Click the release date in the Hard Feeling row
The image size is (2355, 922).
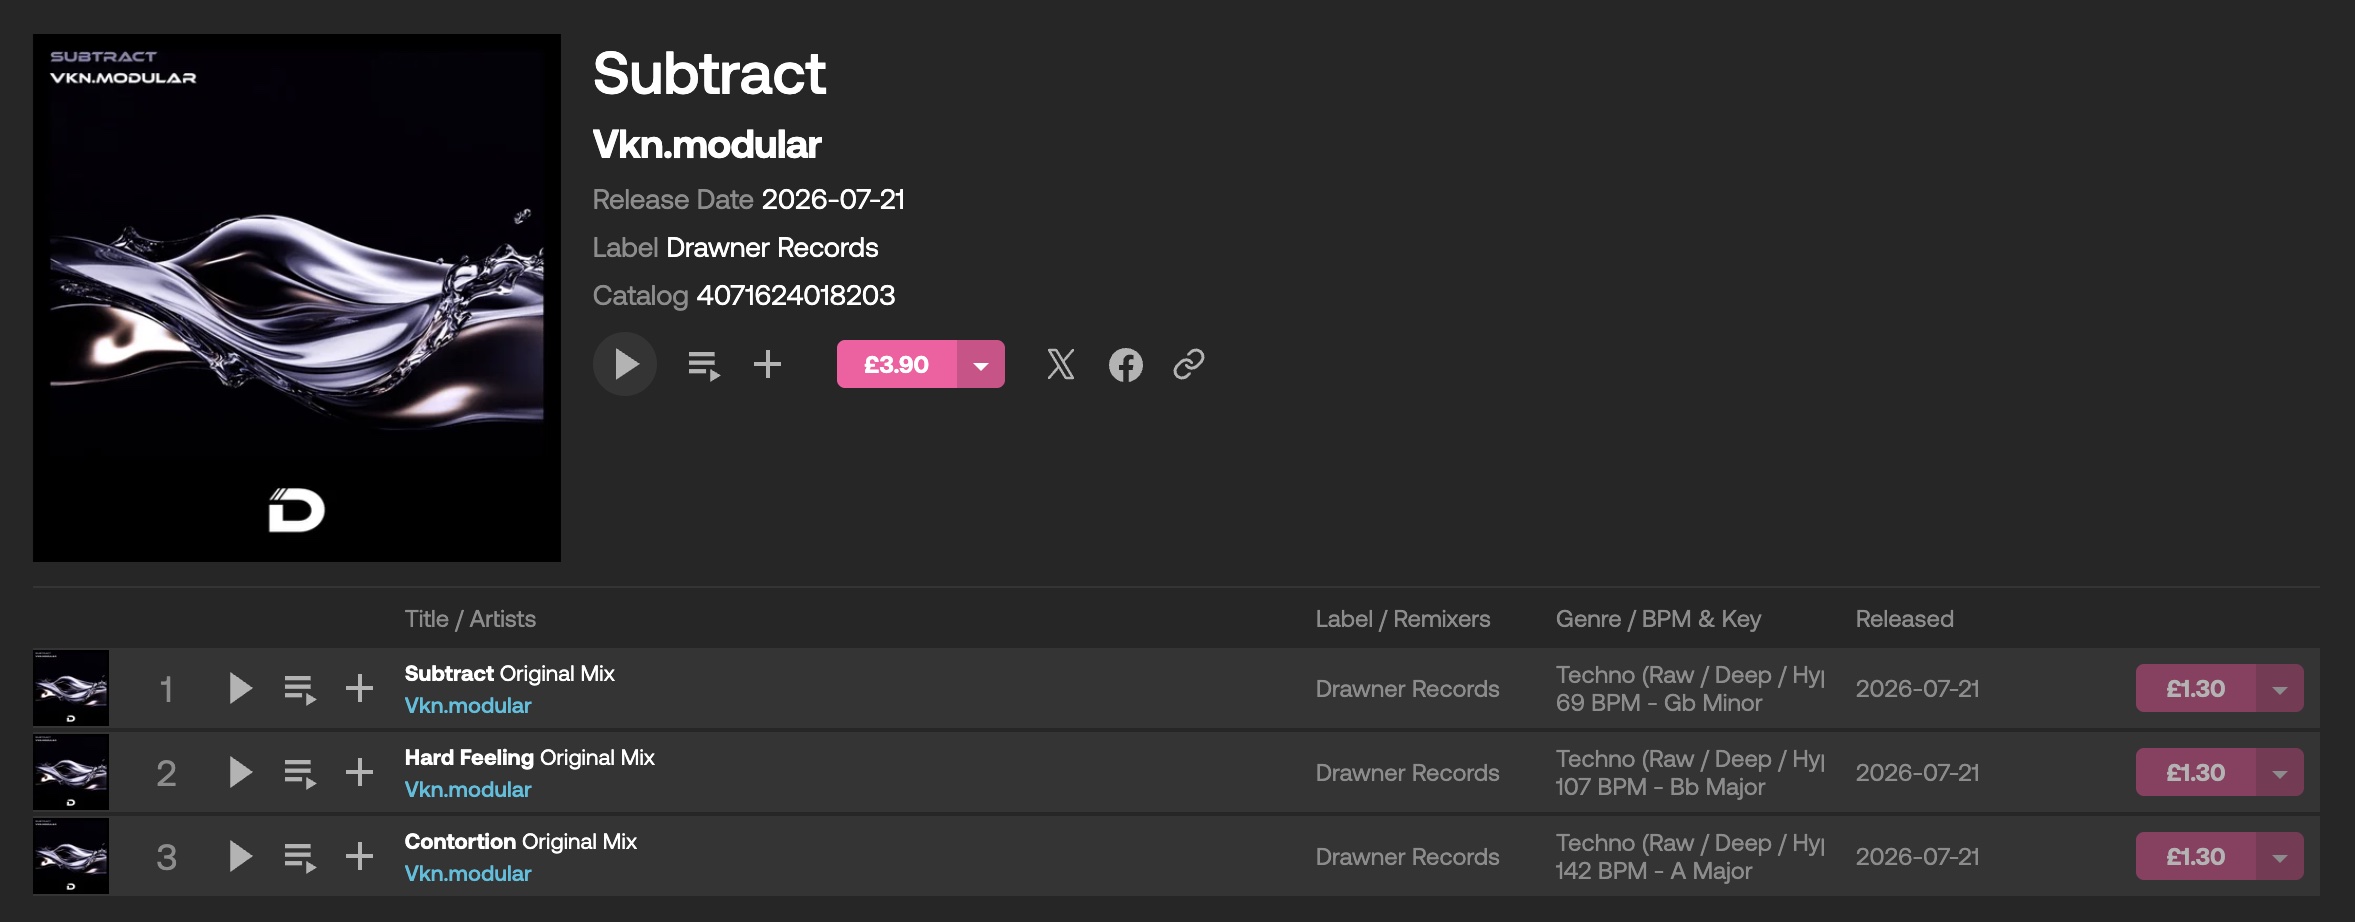click(1918, 773)
